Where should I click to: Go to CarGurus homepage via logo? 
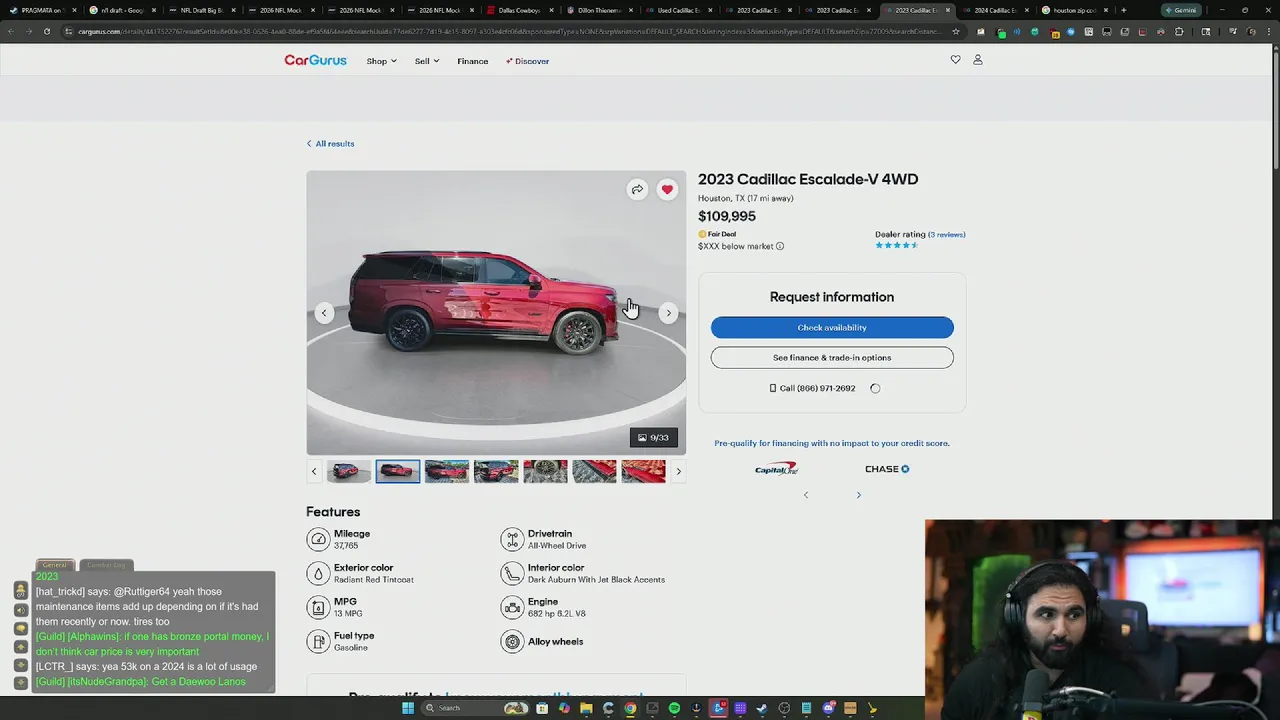[x=315, y=60]
